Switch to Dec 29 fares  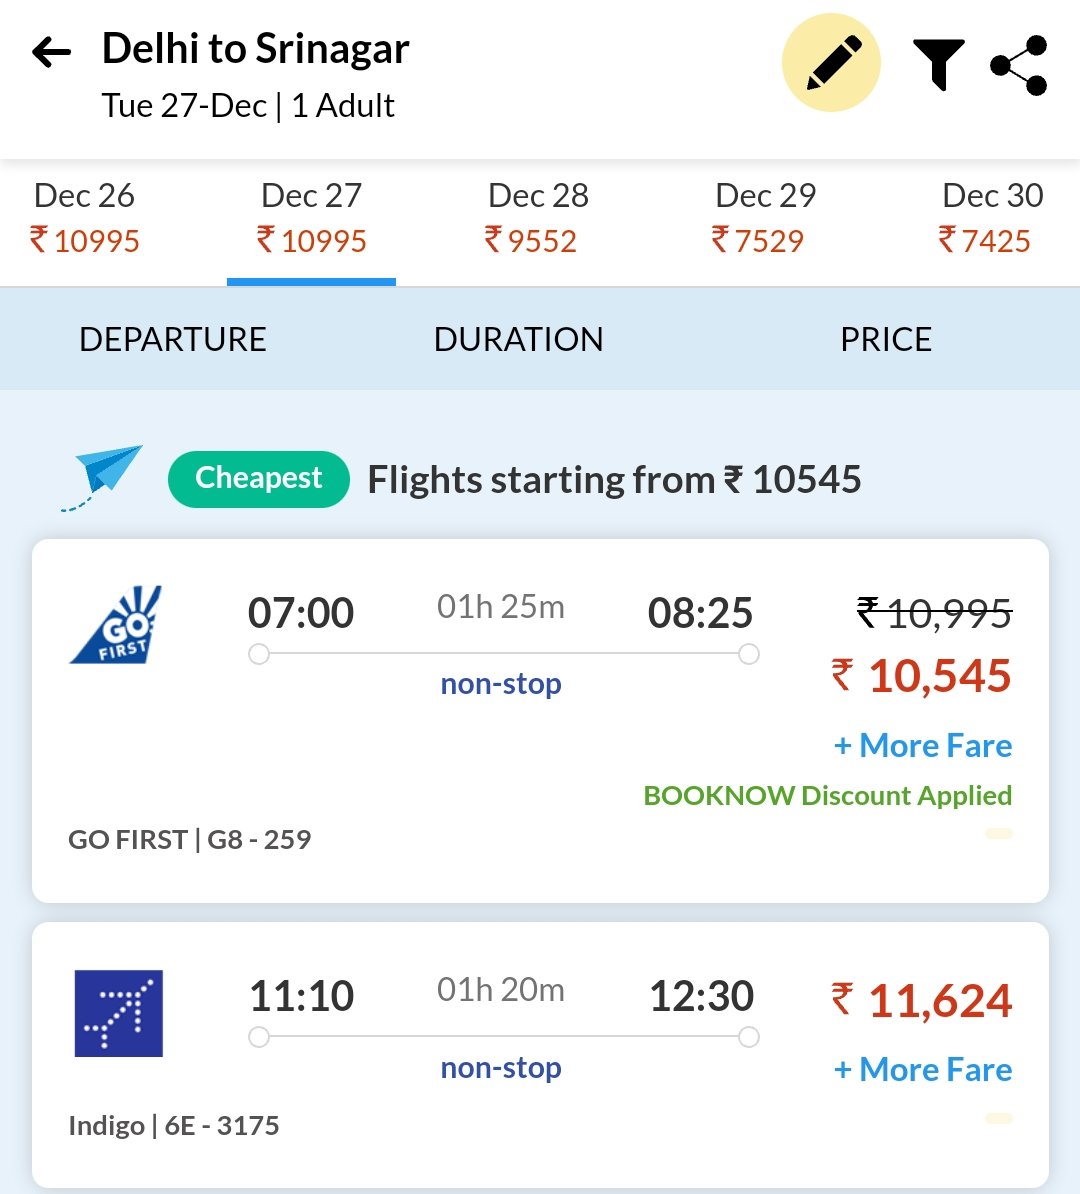[765, 218]
